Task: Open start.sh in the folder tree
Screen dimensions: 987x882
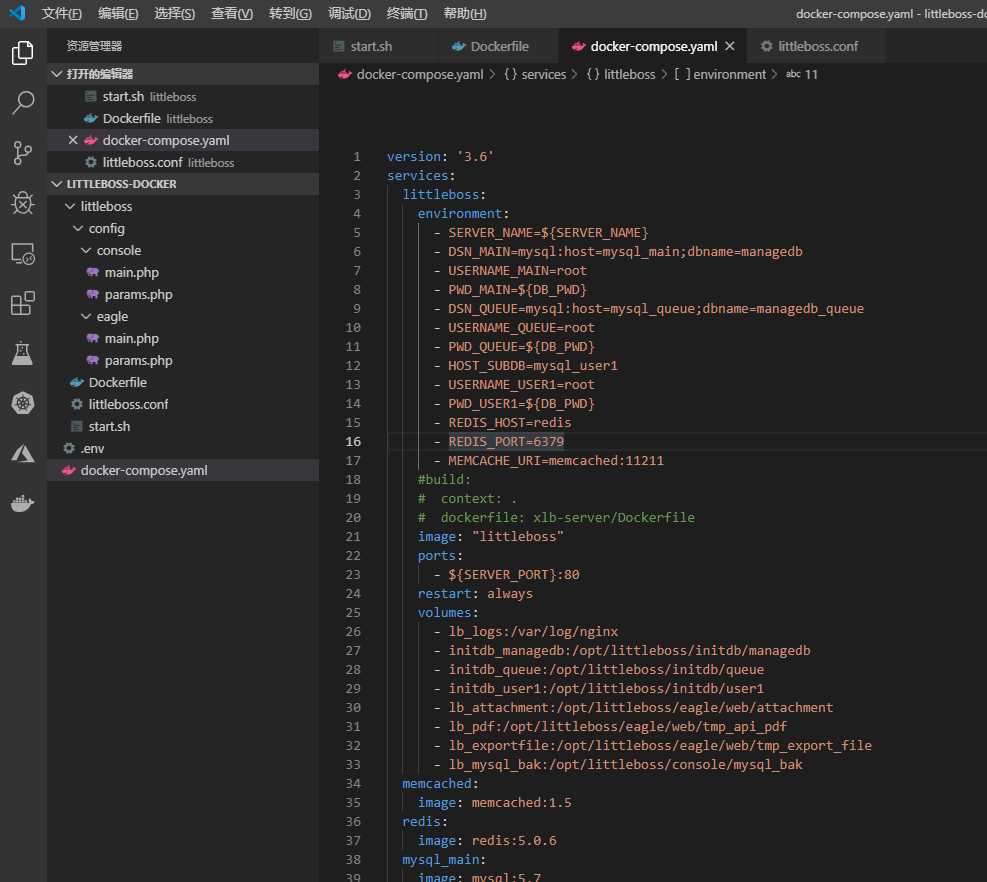Action: coord(183,426)
